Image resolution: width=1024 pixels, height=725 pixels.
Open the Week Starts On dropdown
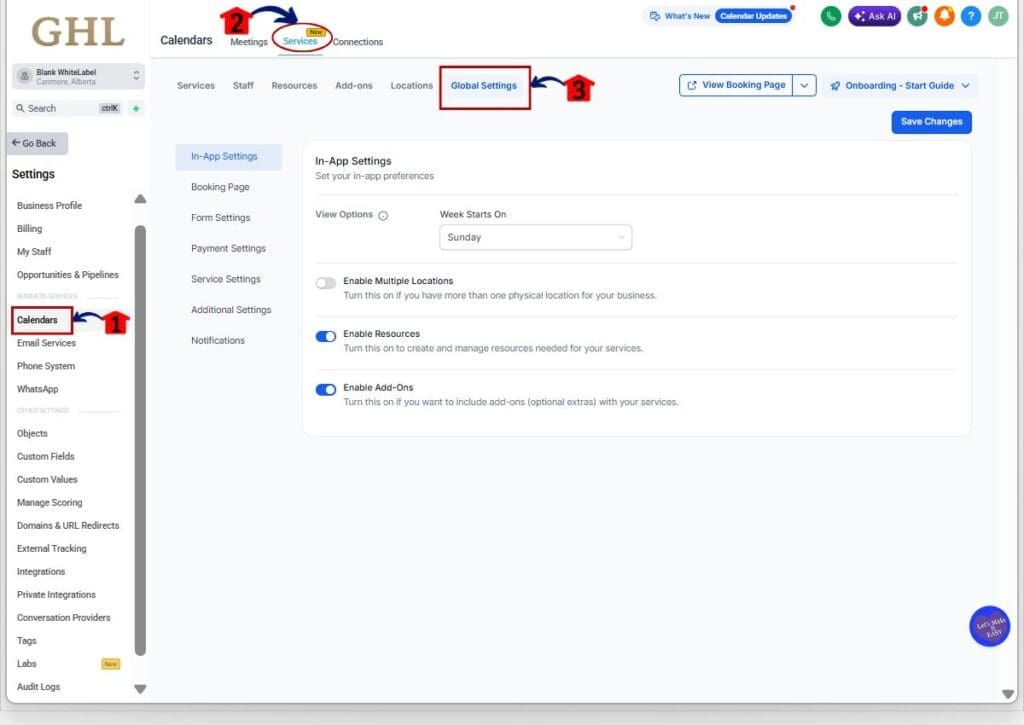(x=535, y=237)
